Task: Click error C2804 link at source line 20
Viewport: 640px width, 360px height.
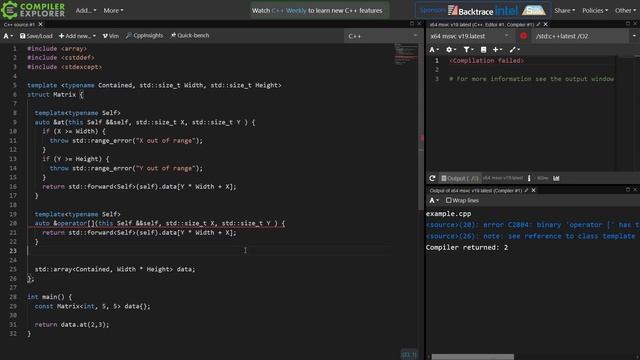Action: click(532, 225)
